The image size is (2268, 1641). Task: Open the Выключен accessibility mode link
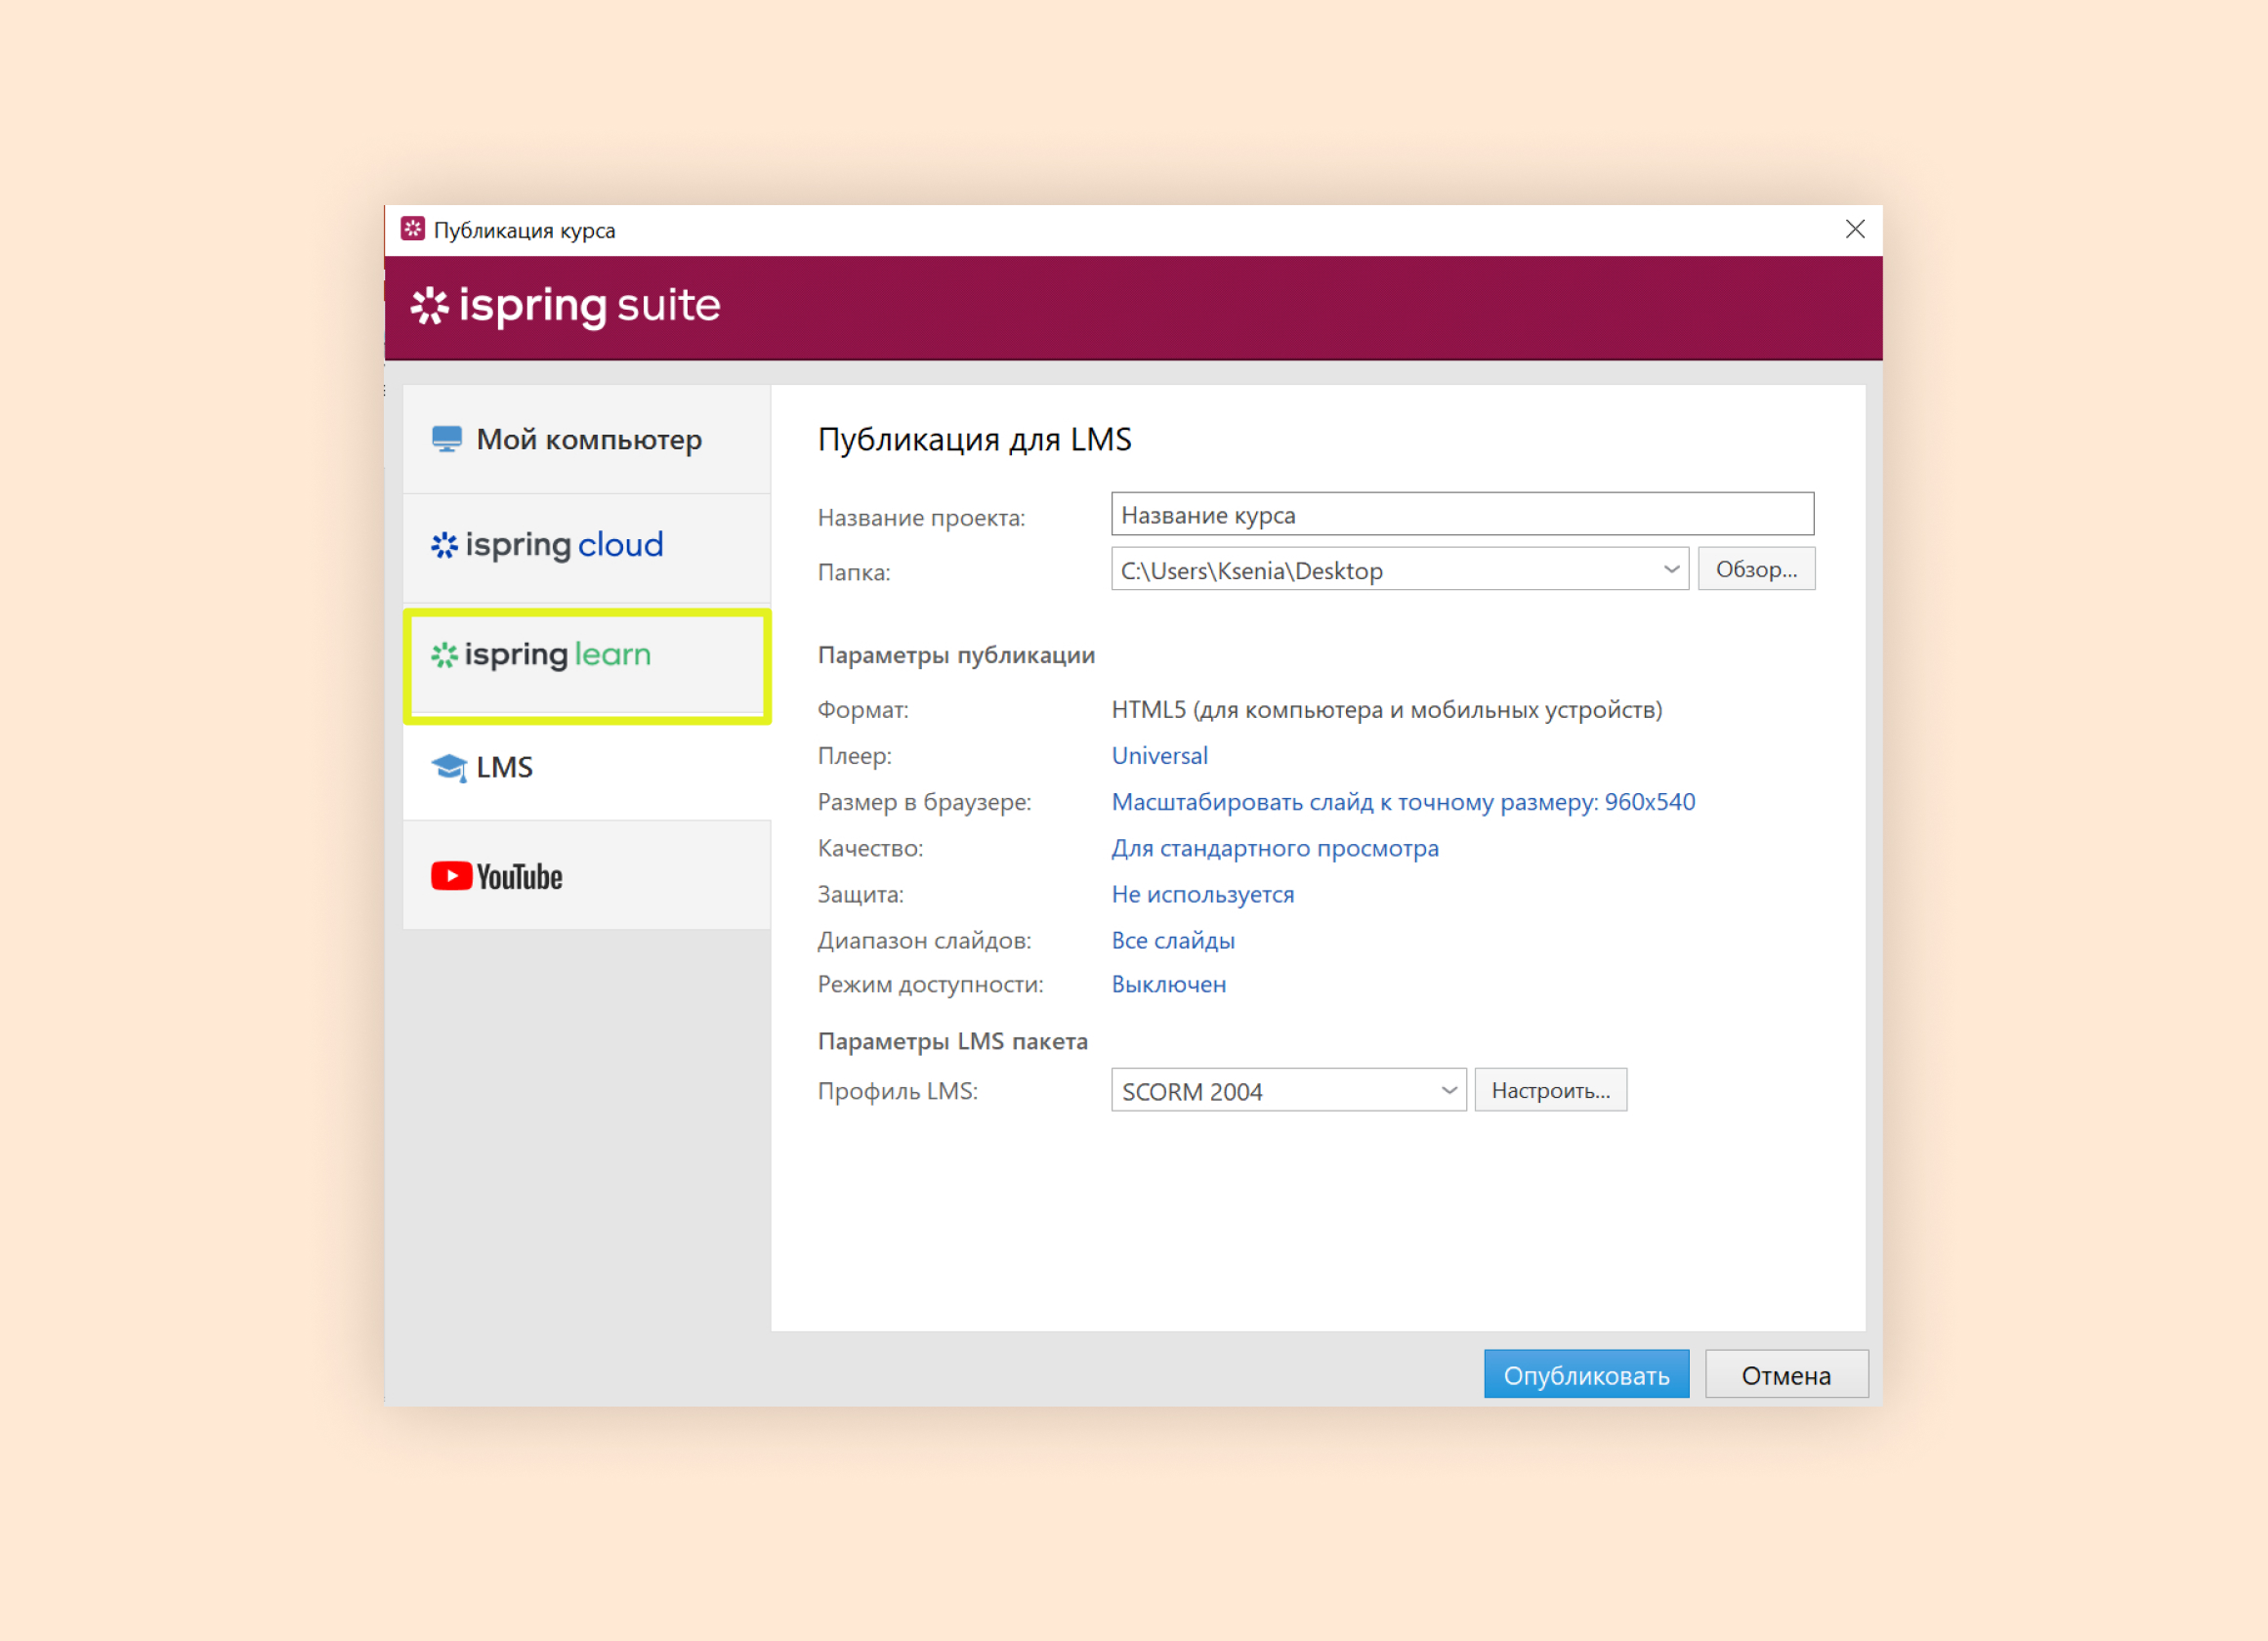click(1169, 984)
